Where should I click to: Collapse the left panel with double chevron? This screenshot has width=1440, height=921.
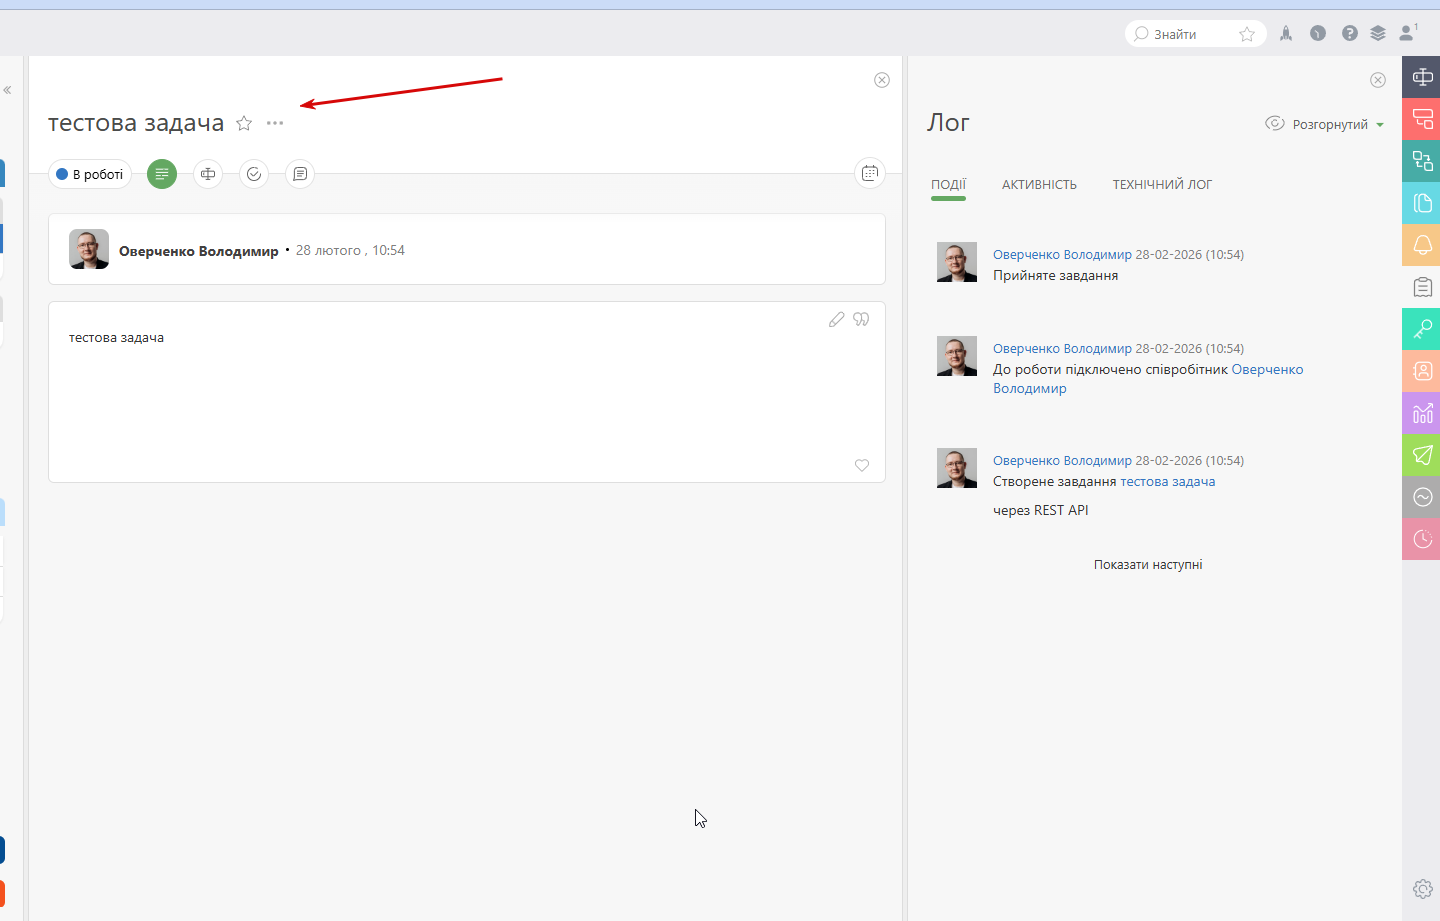pos(7,90)
